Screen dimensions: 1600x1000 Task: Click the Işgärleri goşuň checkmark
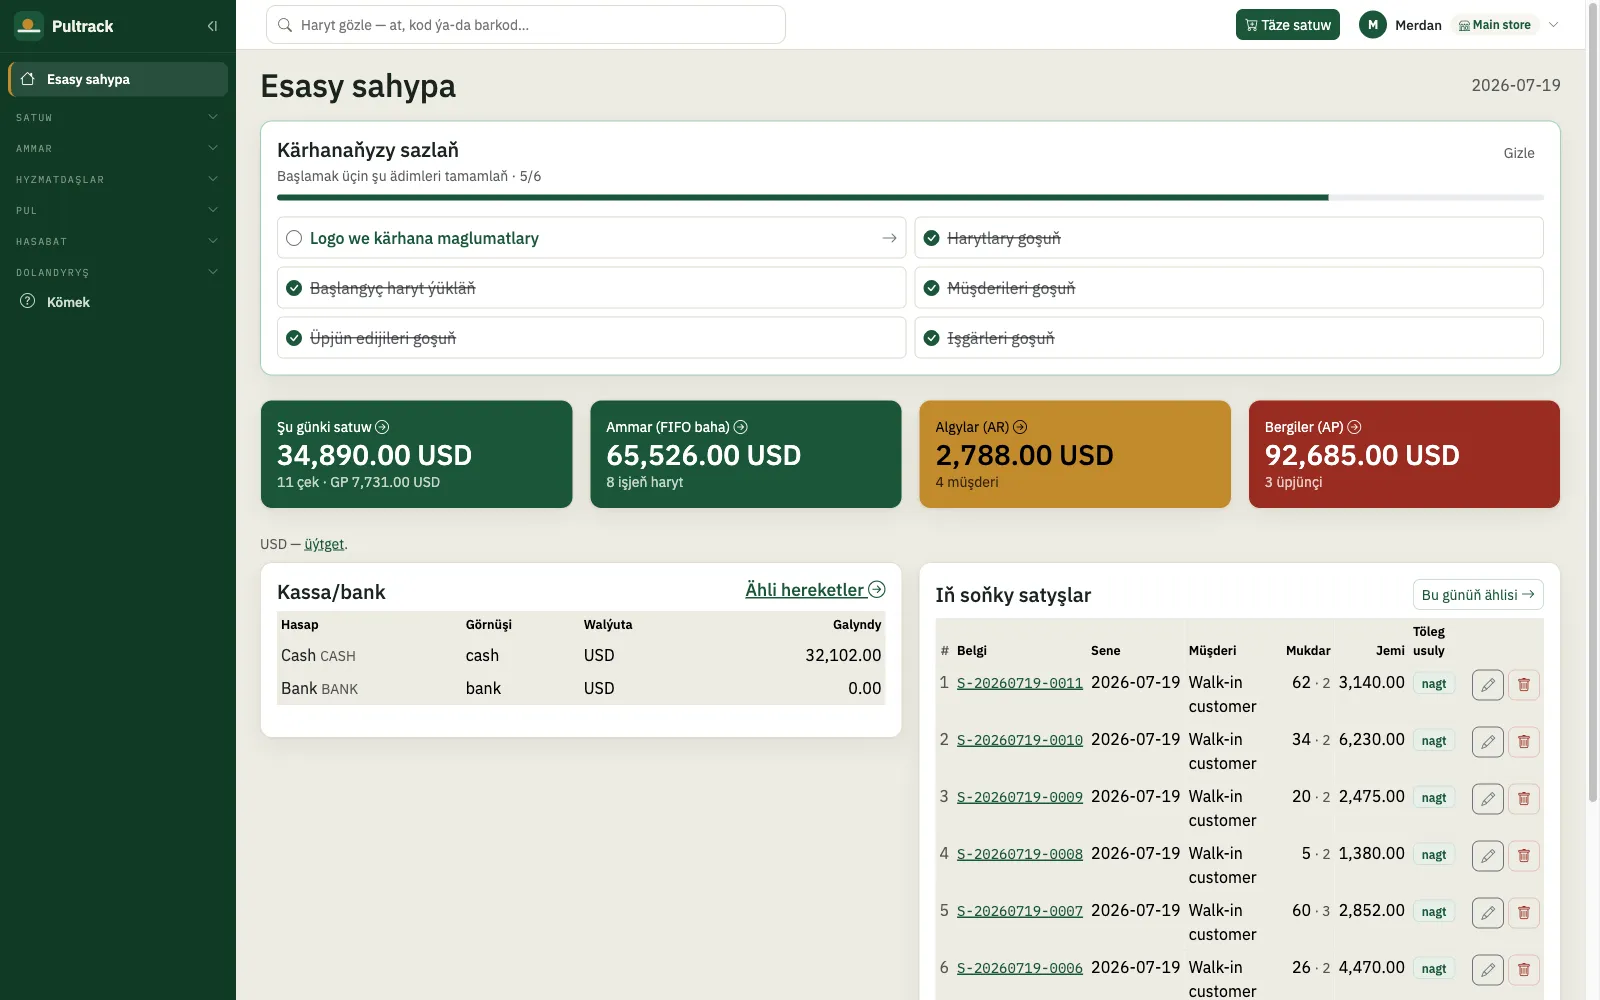931,338
